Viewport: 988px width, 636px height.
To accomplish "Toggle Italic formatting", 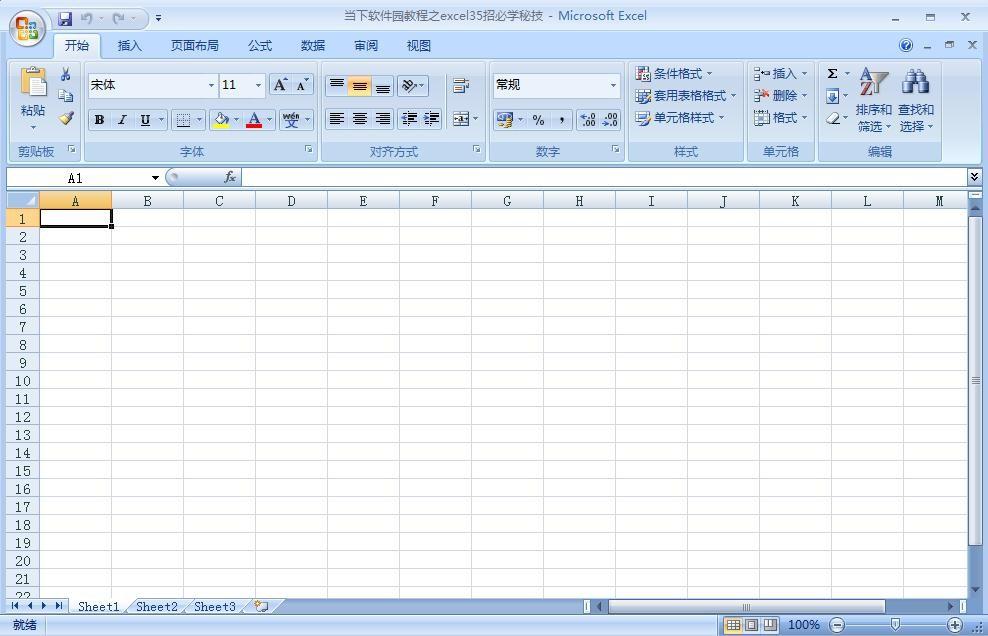I will (122, 120).
